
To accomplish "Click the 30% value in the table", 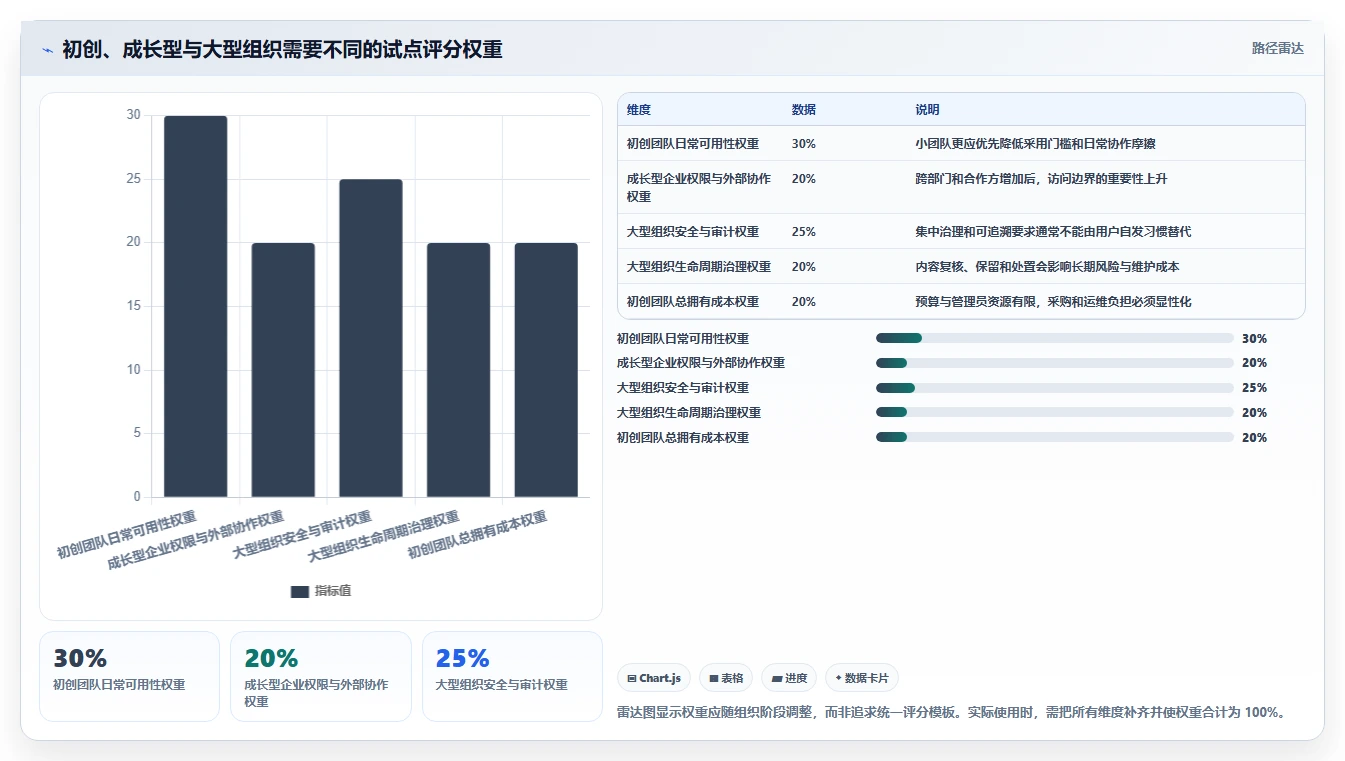I will click(803, 144).
